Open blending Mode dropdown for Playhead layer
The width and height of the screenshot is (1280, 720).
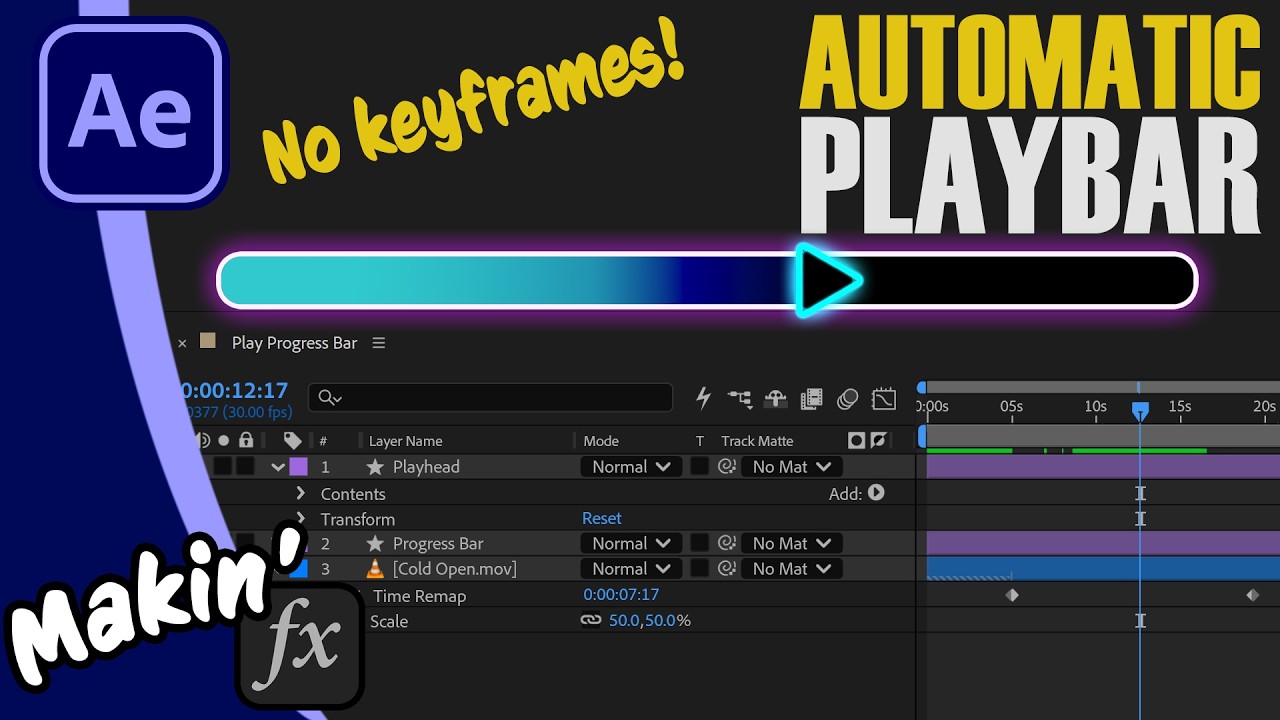pyautogui.click(x=632, y=467)
